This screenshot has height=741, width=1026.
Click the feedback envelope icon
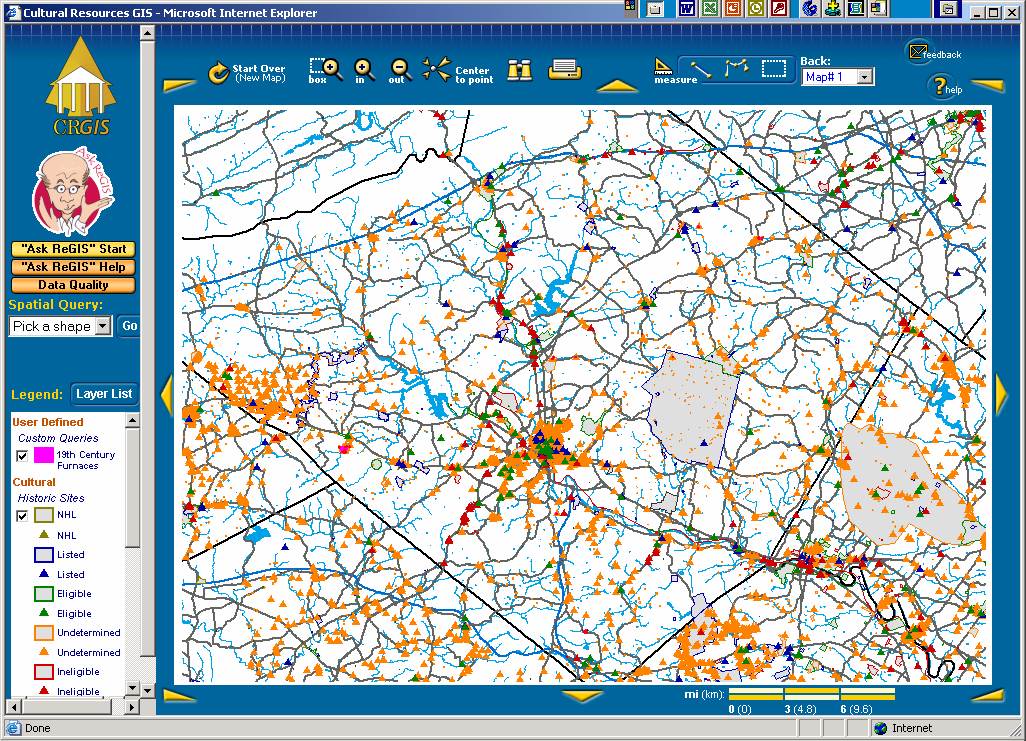coord(919,52)
